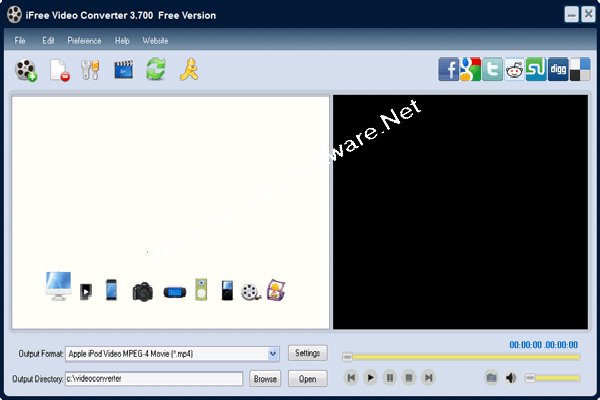Share on StumbleUpon icon

(x=536, y=69)
